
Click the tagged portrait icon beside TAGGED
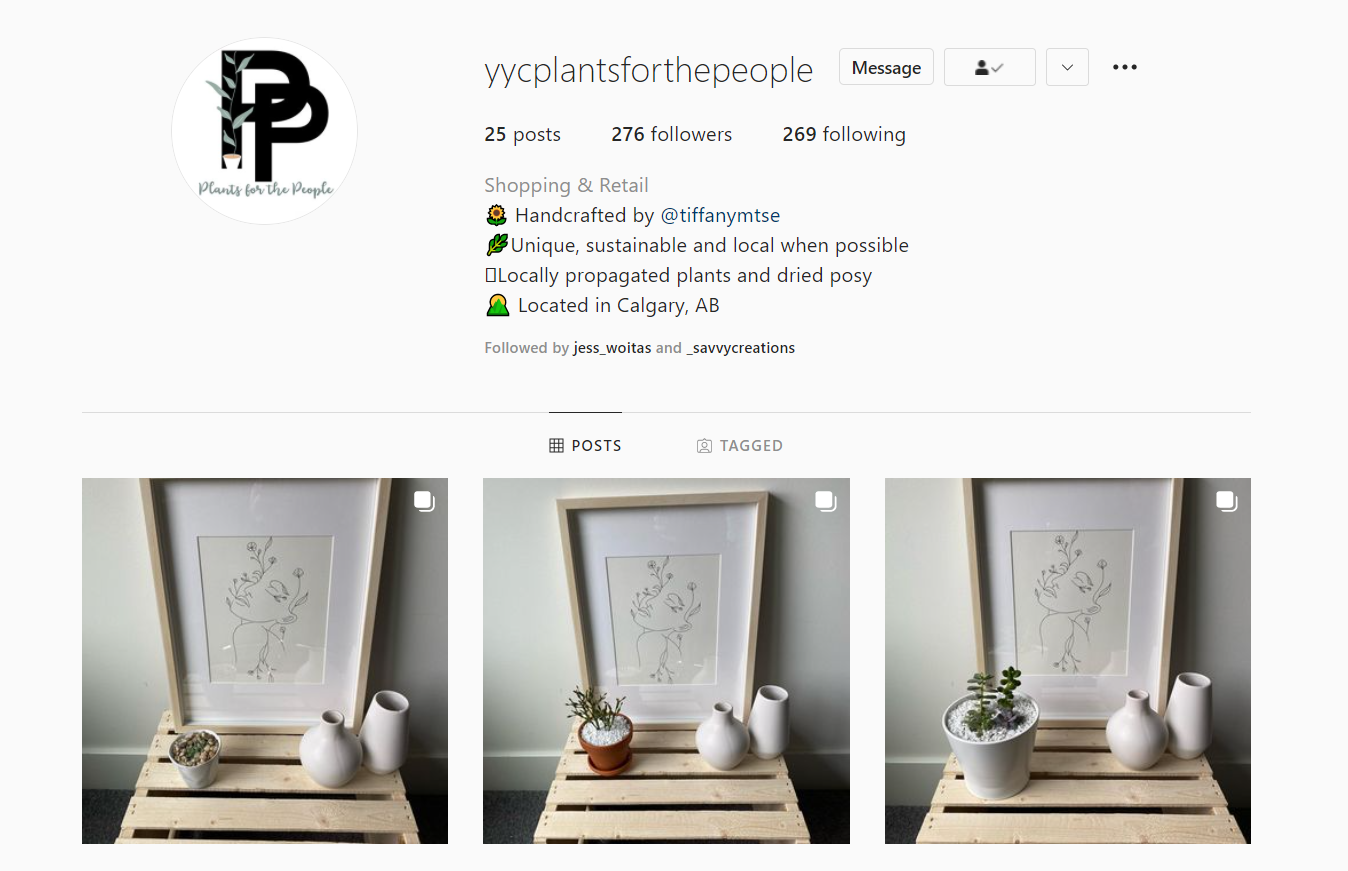pos(704,446)
